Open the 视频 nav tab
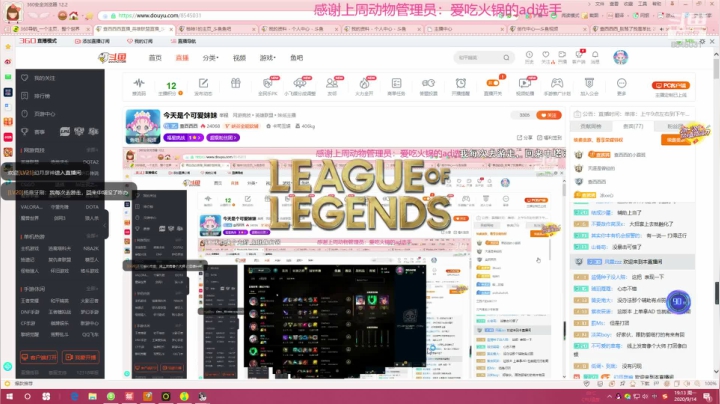Image resolution: width=720 pixels, height=404 pixels. click(239, 58)
